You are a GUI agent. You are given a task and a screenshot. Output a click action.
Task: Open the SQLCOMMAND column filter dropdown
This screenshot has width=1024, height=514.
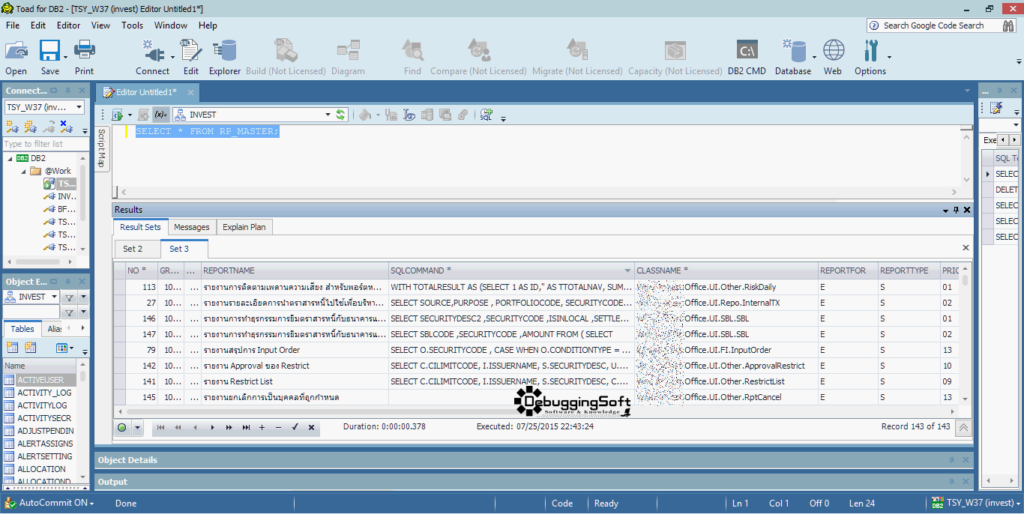[628, 270]
